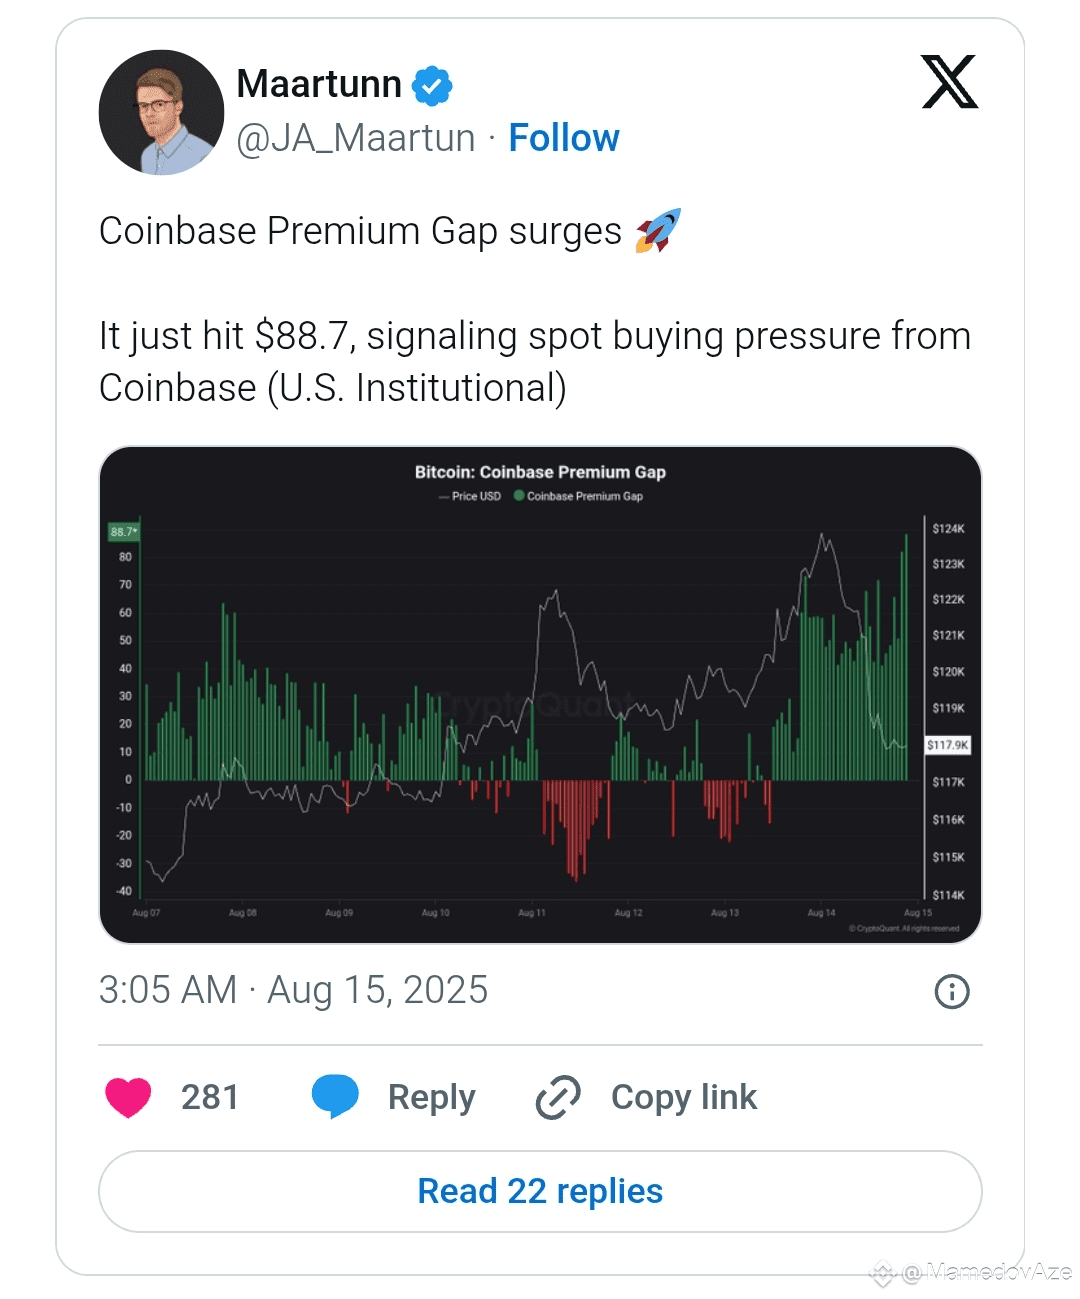1080x1299 pixels.
Task: Click the green Coinbase Premium Gap legend dot
Action: (519, 495)
